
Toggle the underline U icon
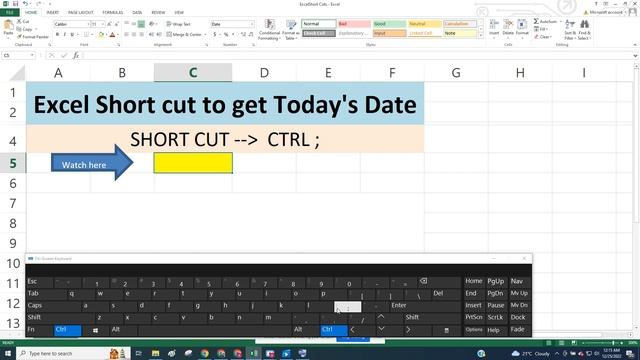pyautogui.click(x=72, y=35)
